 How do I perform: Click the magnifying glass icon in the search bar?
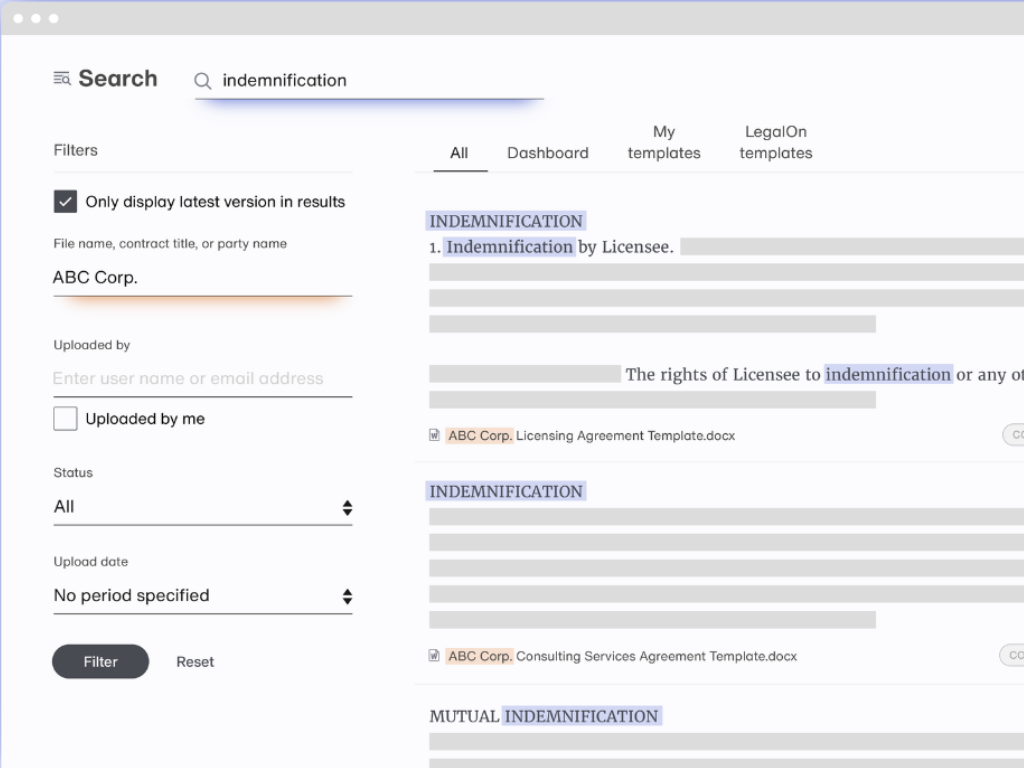coord(203,81)
